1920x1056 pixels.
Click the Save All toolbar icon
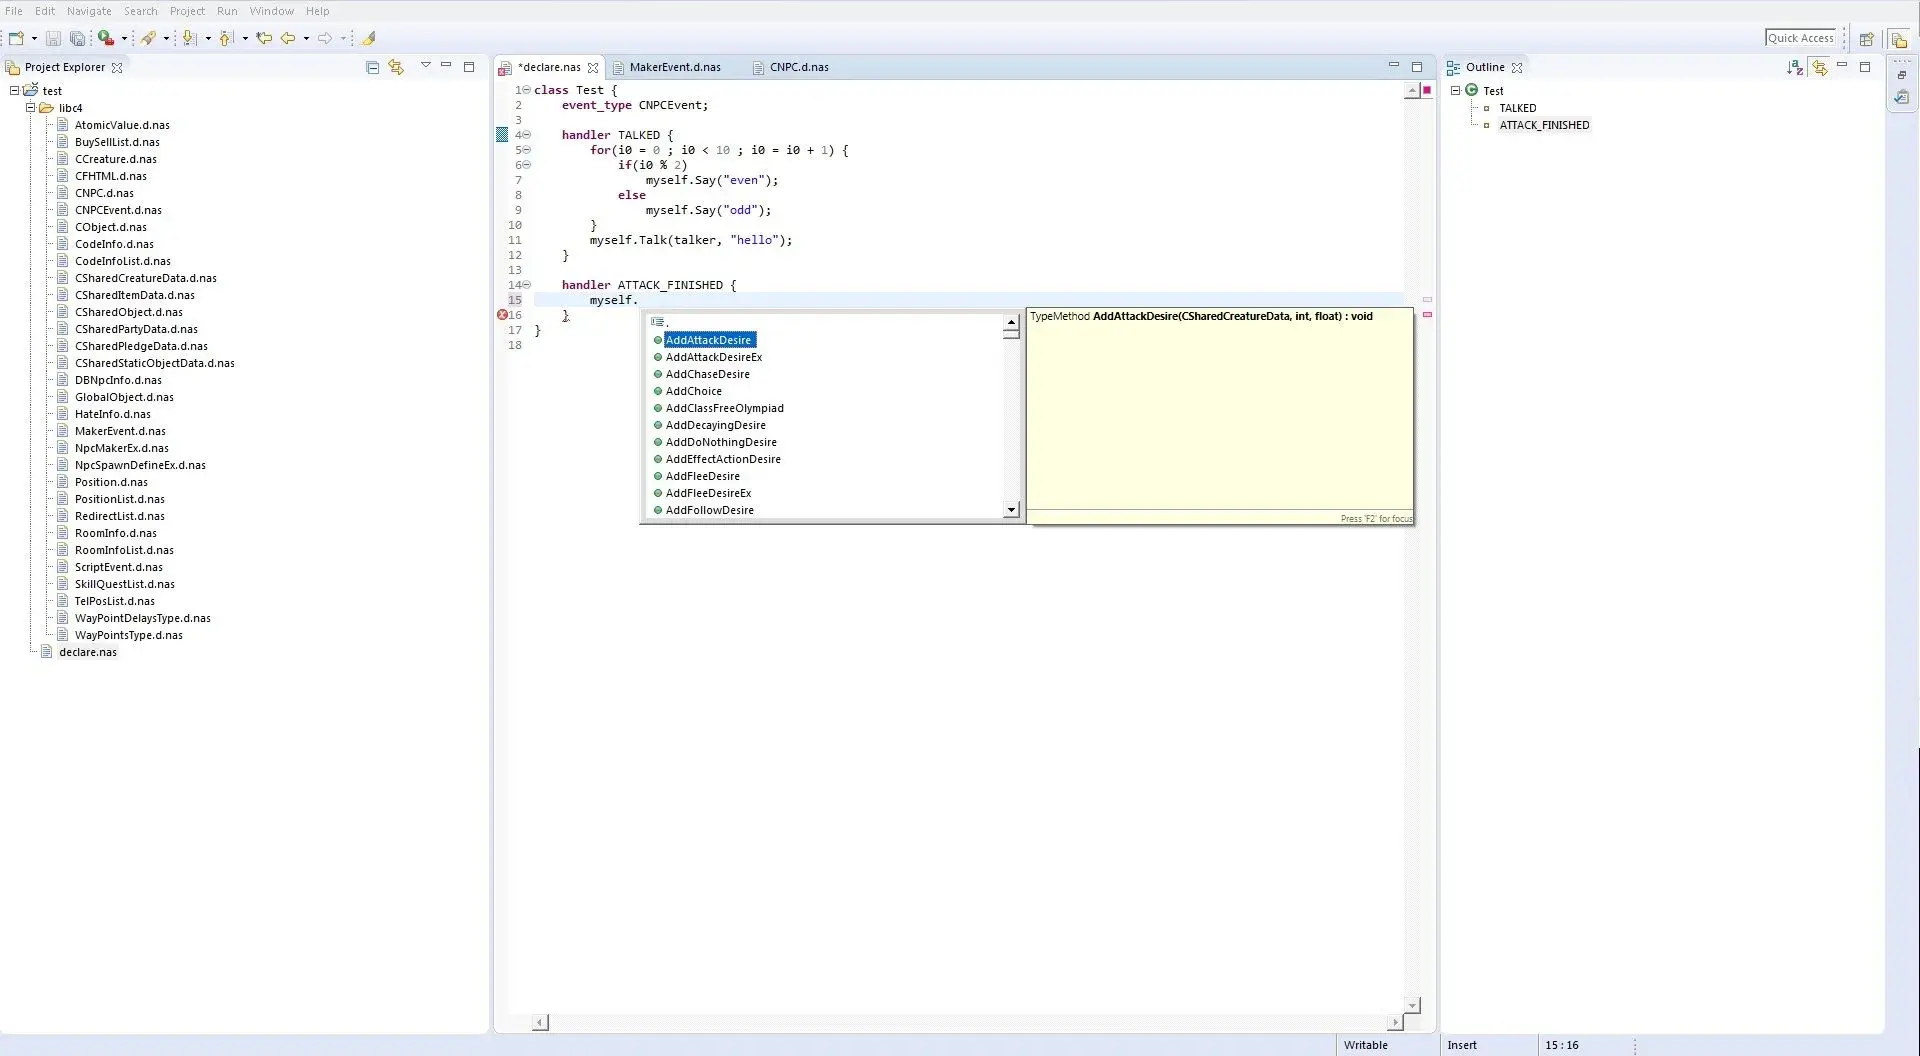coord(77,38)
